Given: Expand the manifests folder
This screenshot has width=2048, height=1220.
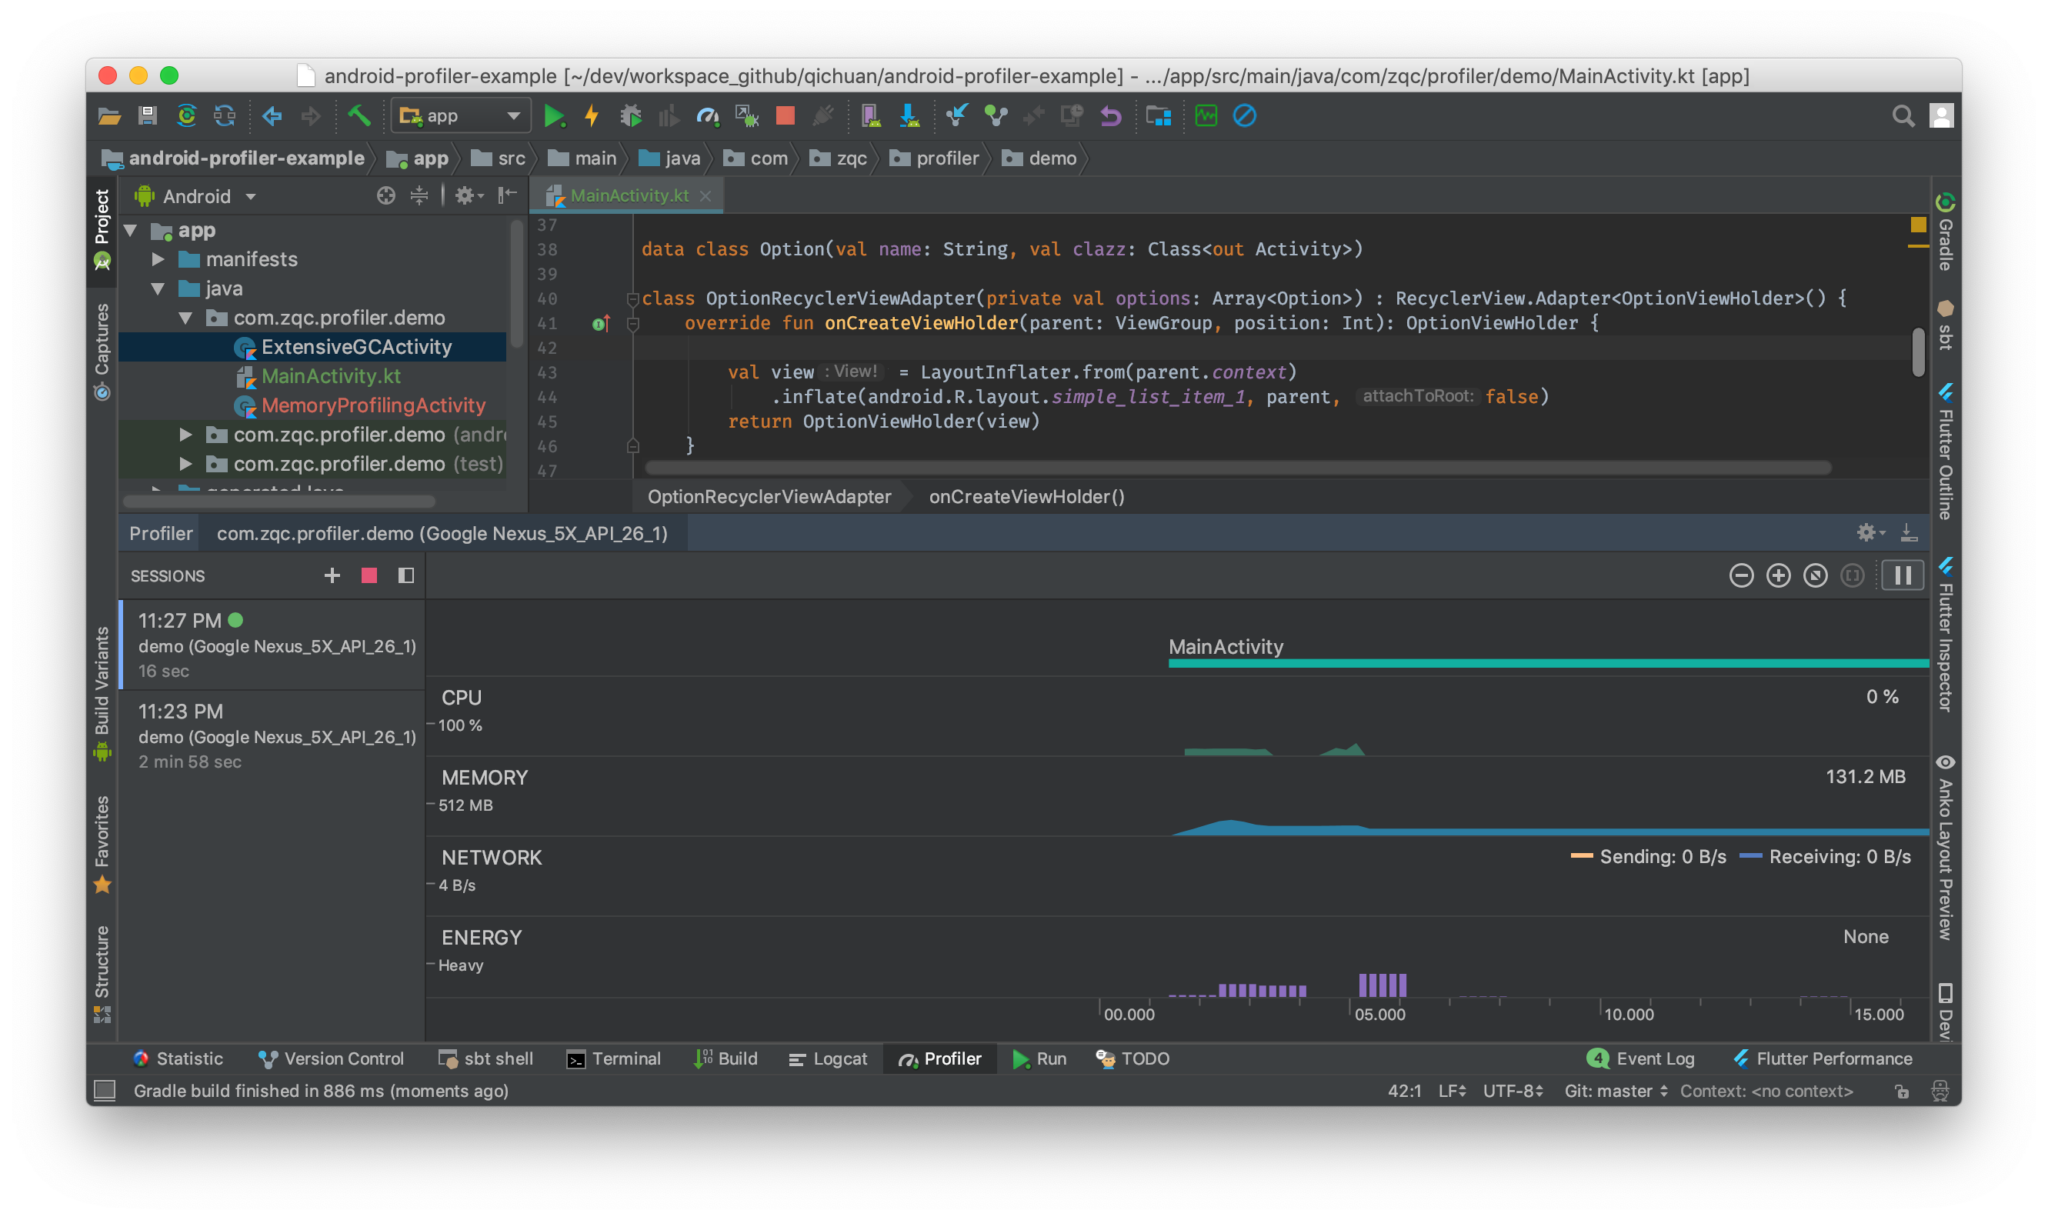Looking at the screenshot, I should click(x=158, y=259).
